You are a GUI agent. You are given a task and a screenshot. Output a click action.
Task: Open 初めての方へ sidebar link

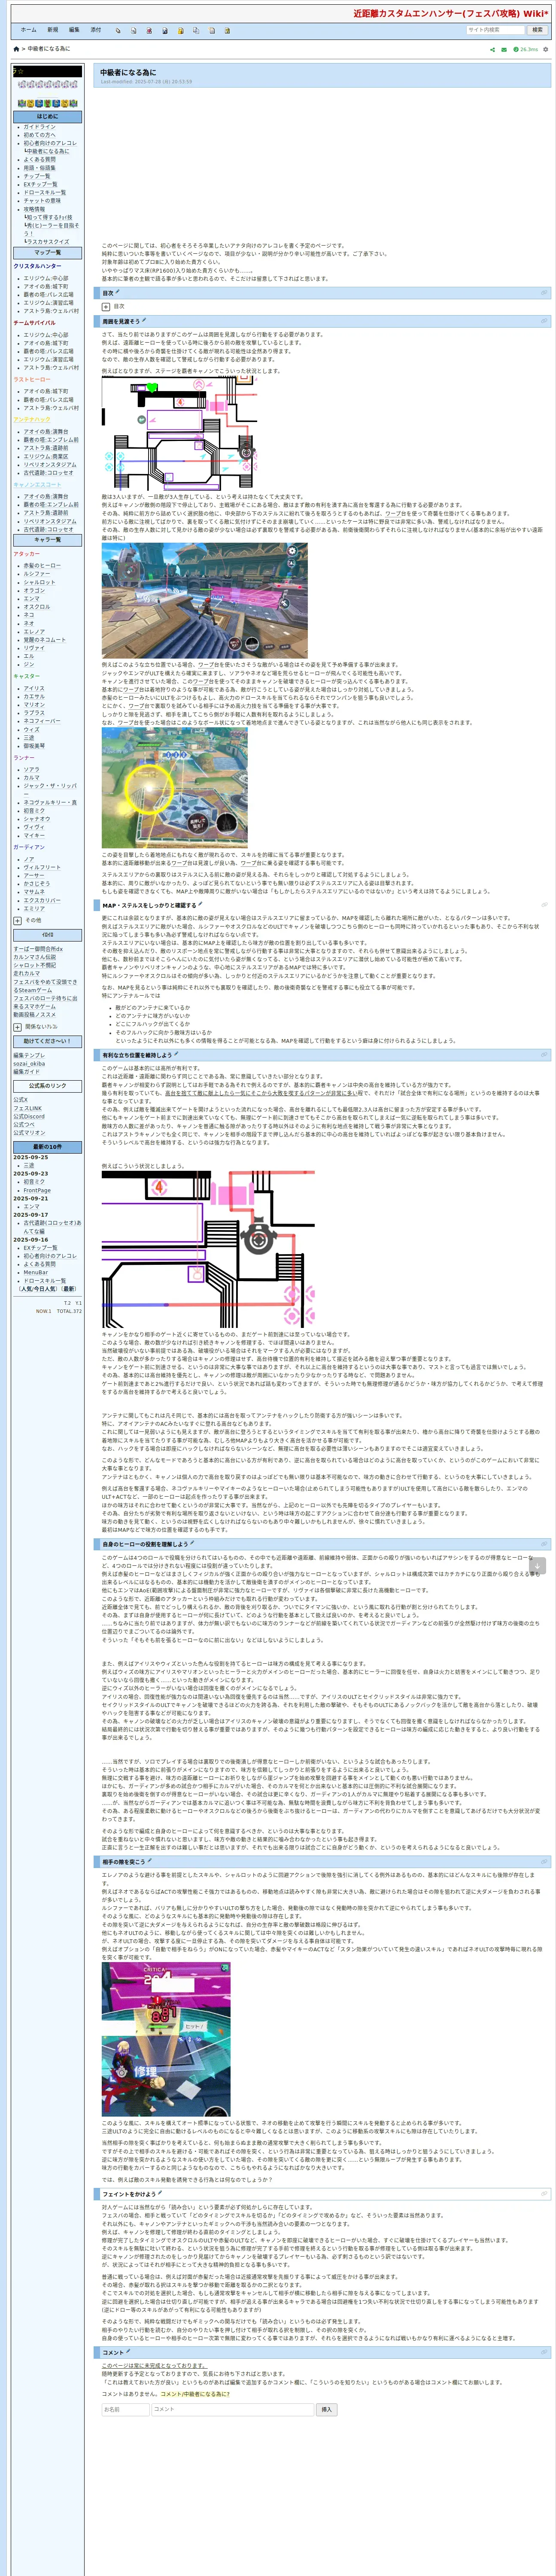coord(40,135)
